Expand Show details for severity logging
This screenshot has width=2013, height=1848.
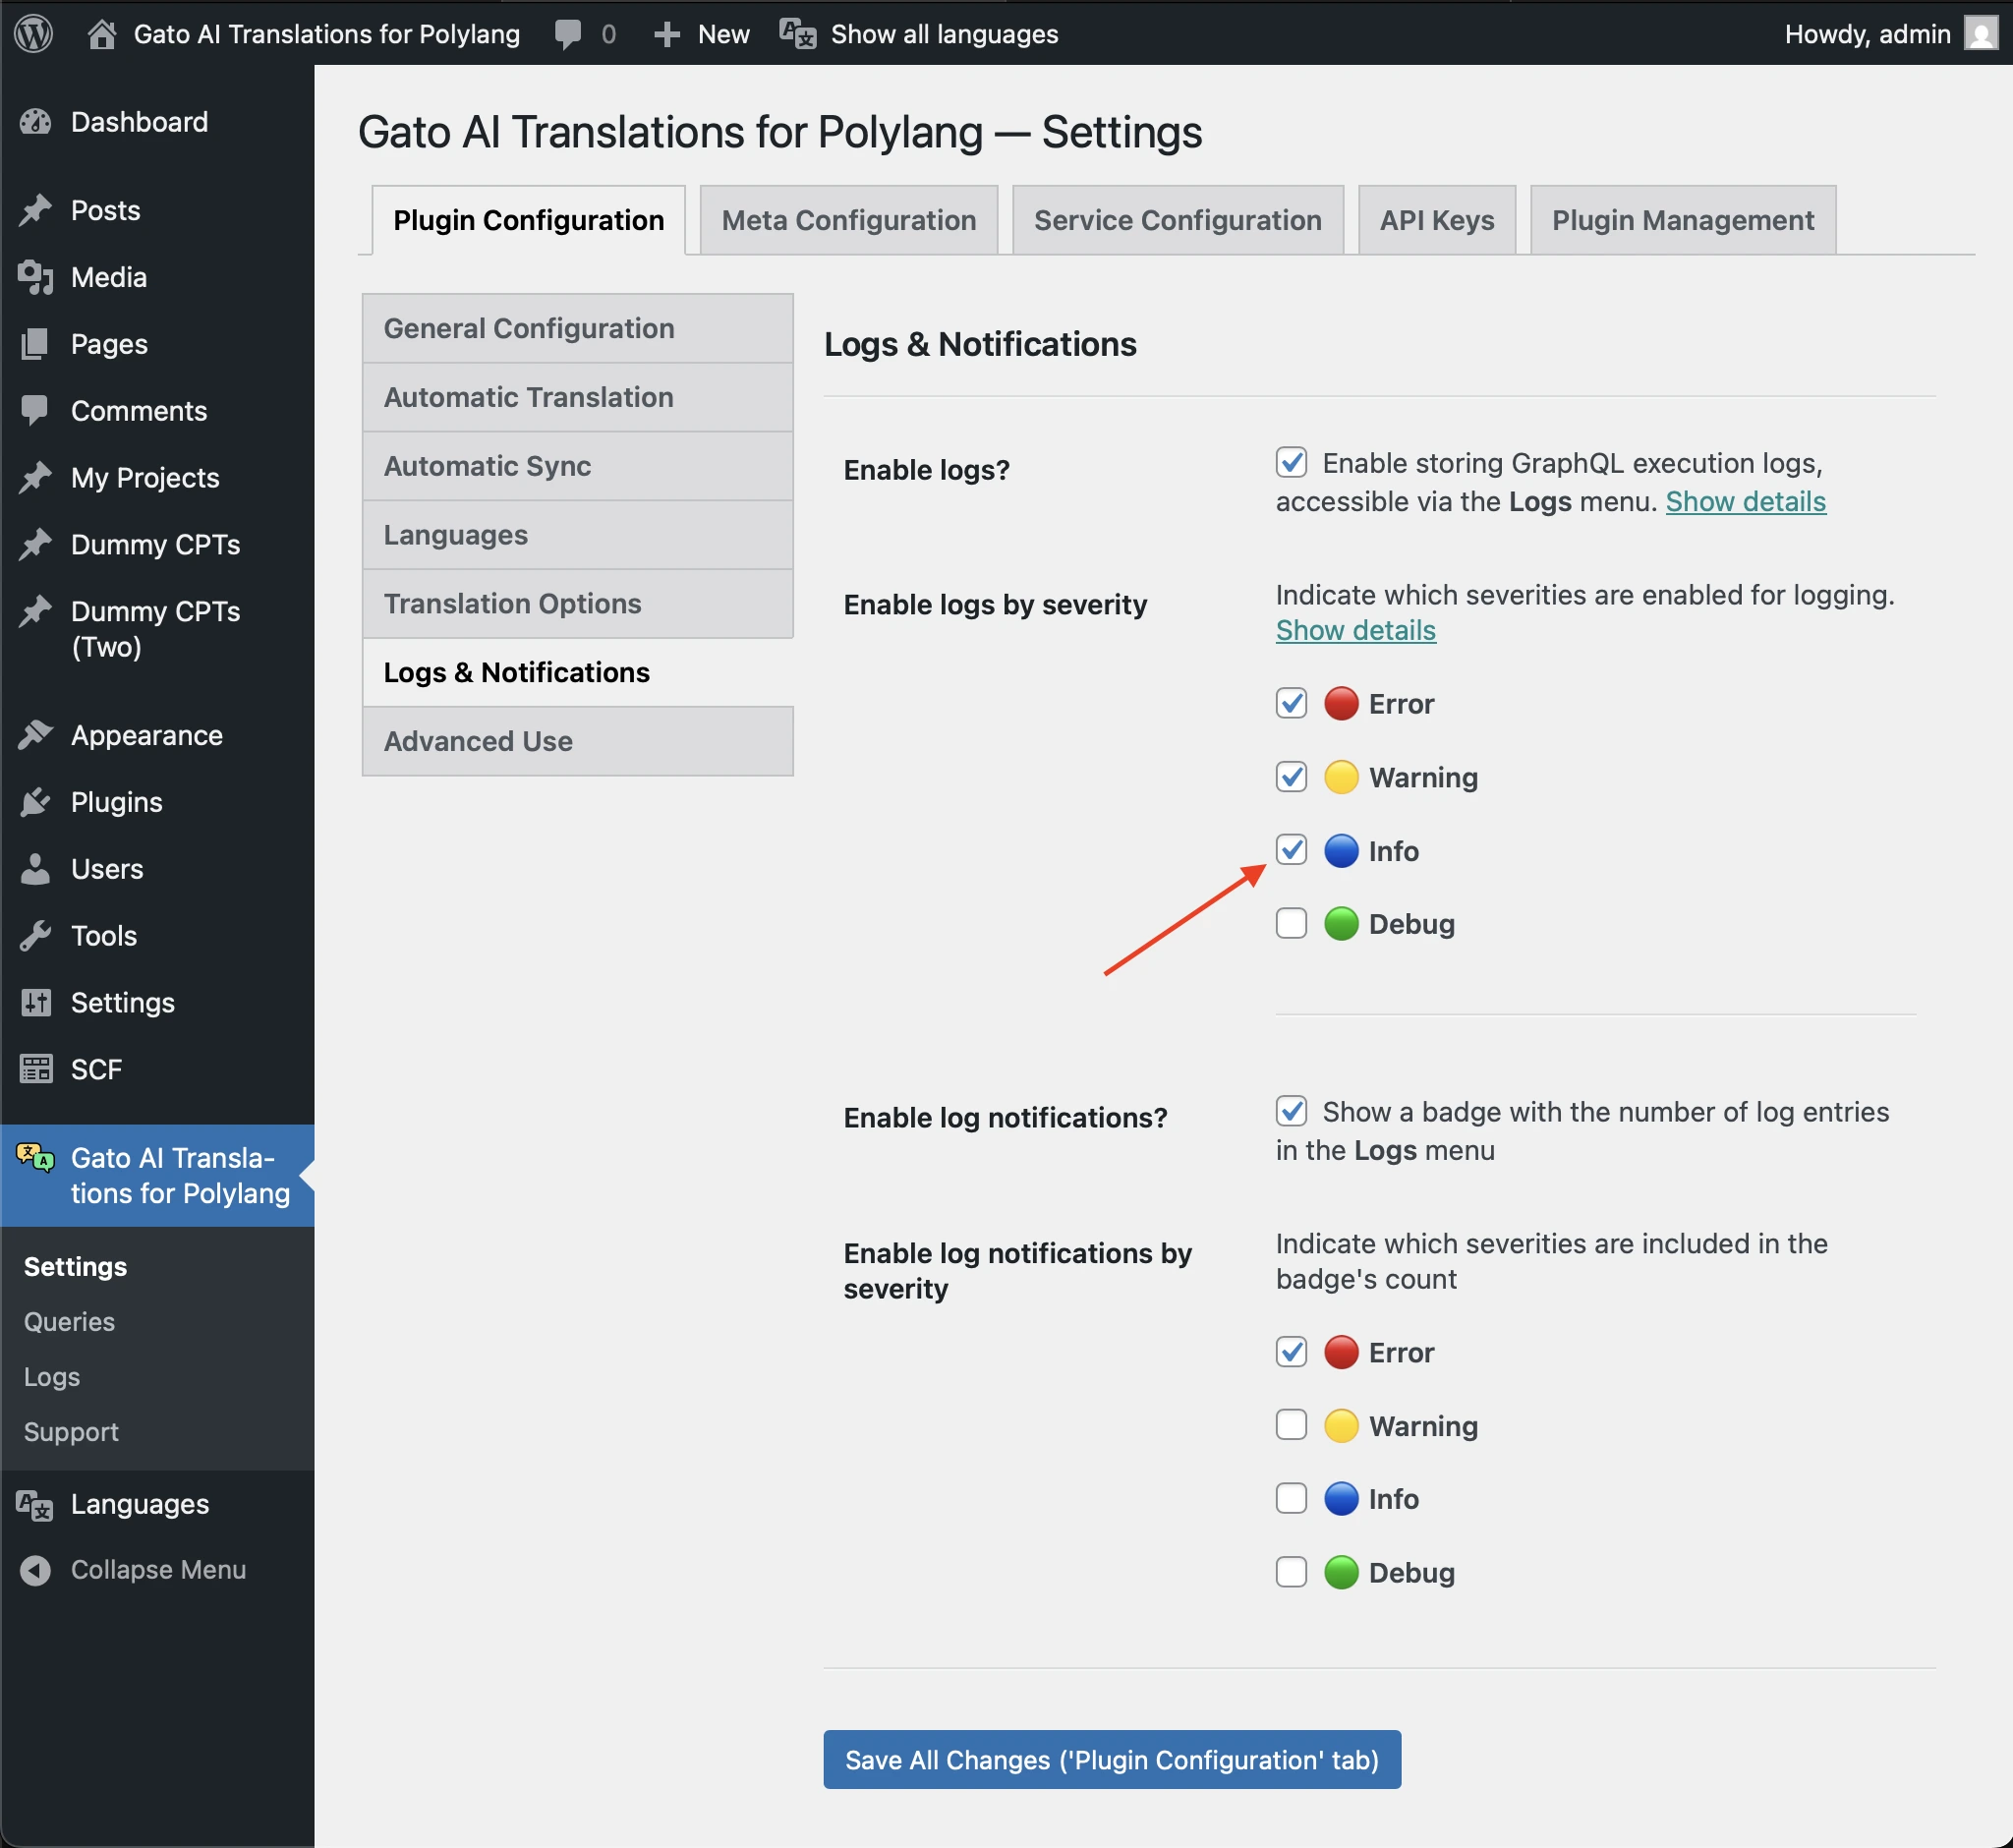click(x=1355, y=630)
